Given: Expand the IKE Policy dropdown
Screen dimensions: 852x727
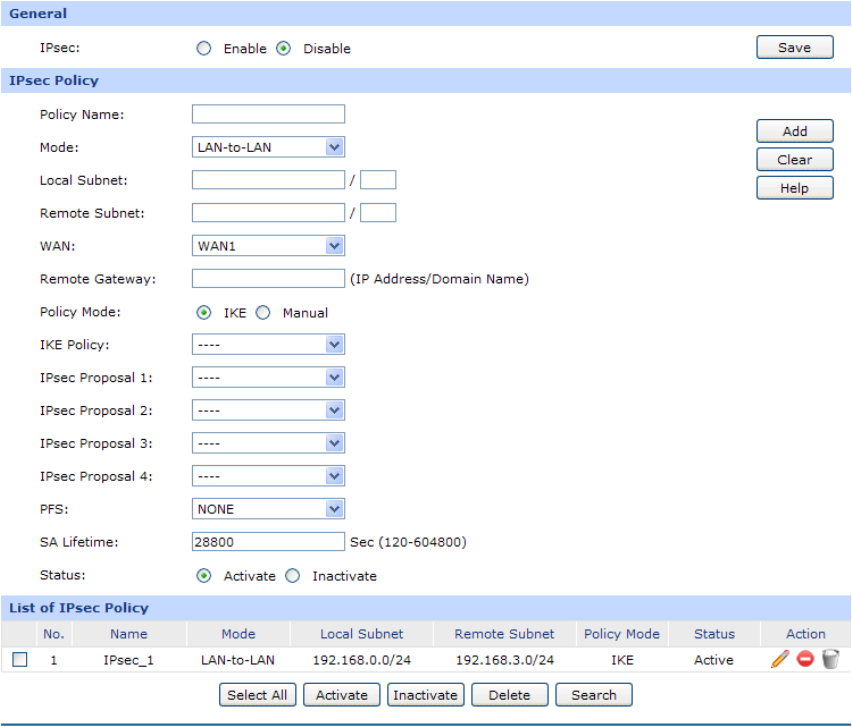Looking at the screenshot, I should coord(268,344).
